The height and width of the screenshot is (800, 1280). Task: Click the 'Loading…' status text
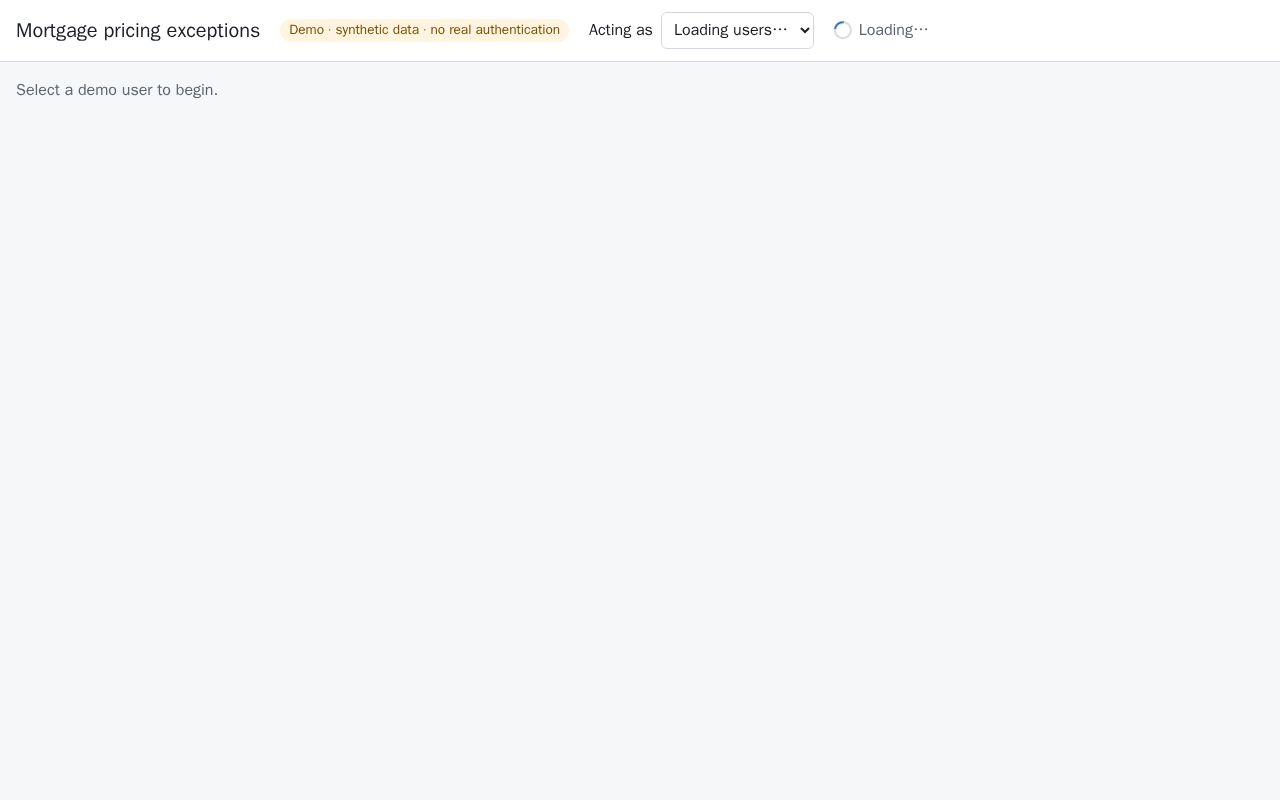click(893, 30)
